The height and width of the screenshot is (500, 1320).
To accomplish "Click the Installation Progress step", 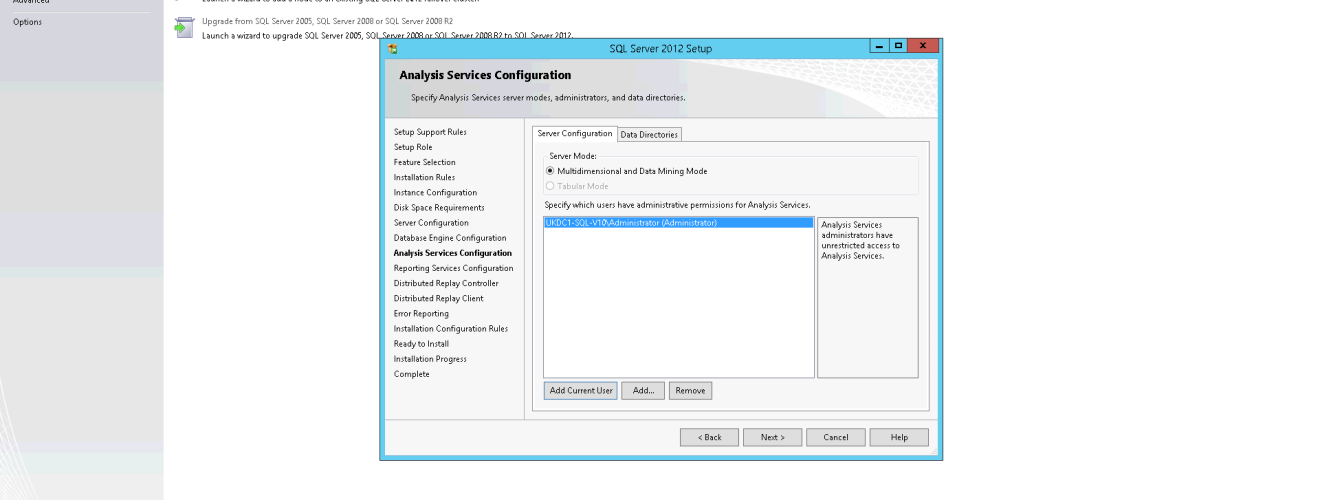I will [430, 359].
